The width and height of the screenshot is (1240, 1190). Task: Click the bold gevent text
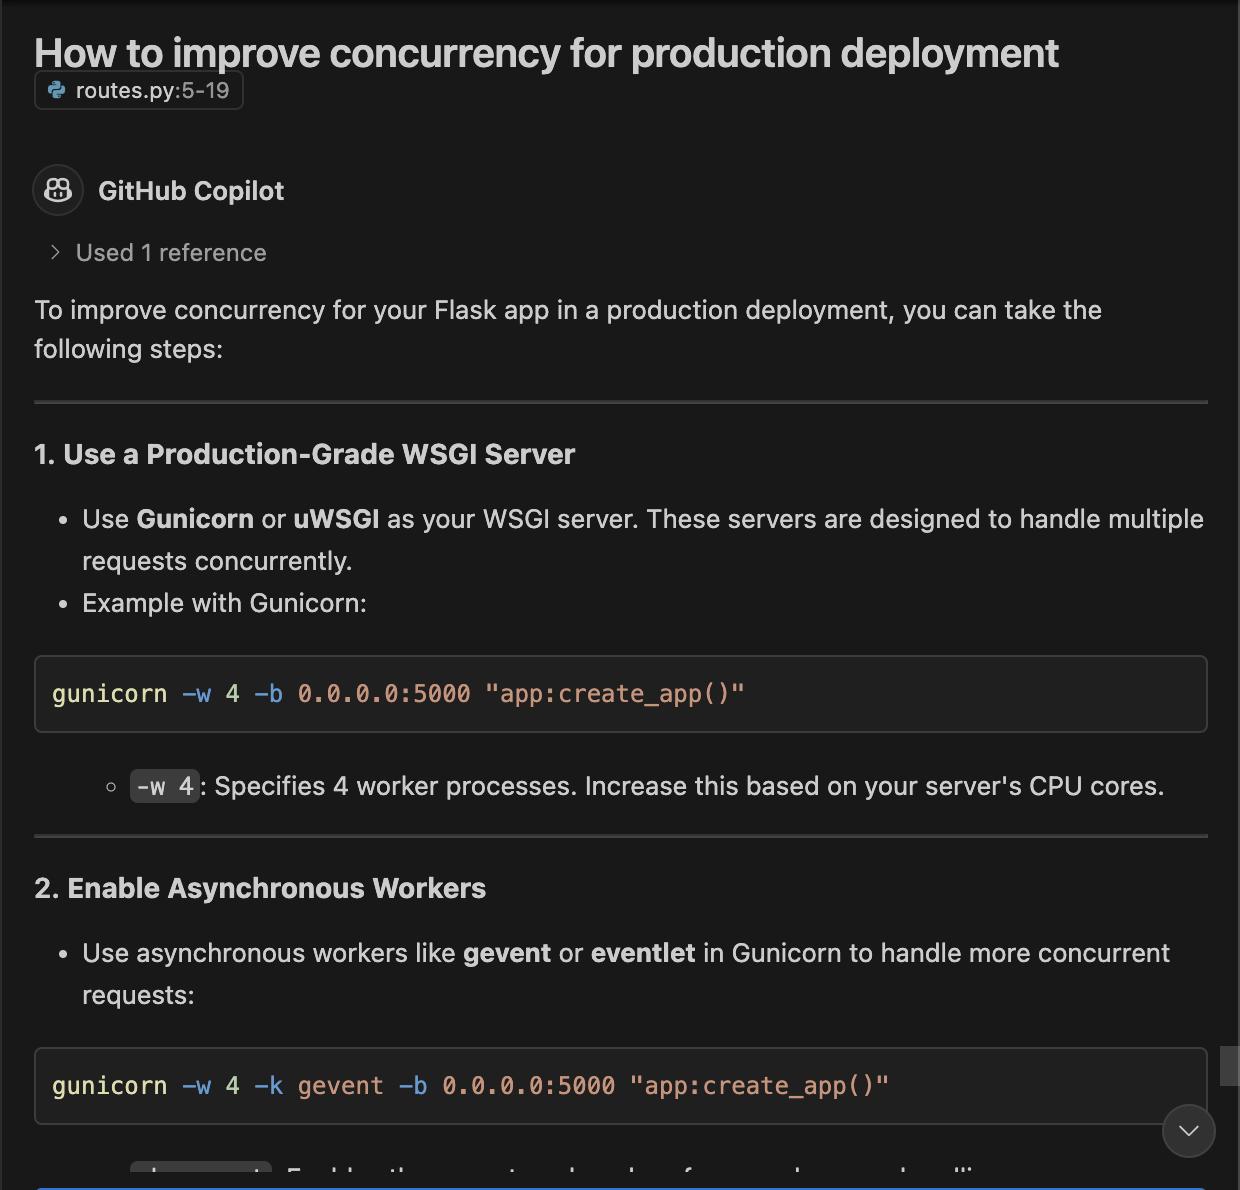[x=507, y=953]
